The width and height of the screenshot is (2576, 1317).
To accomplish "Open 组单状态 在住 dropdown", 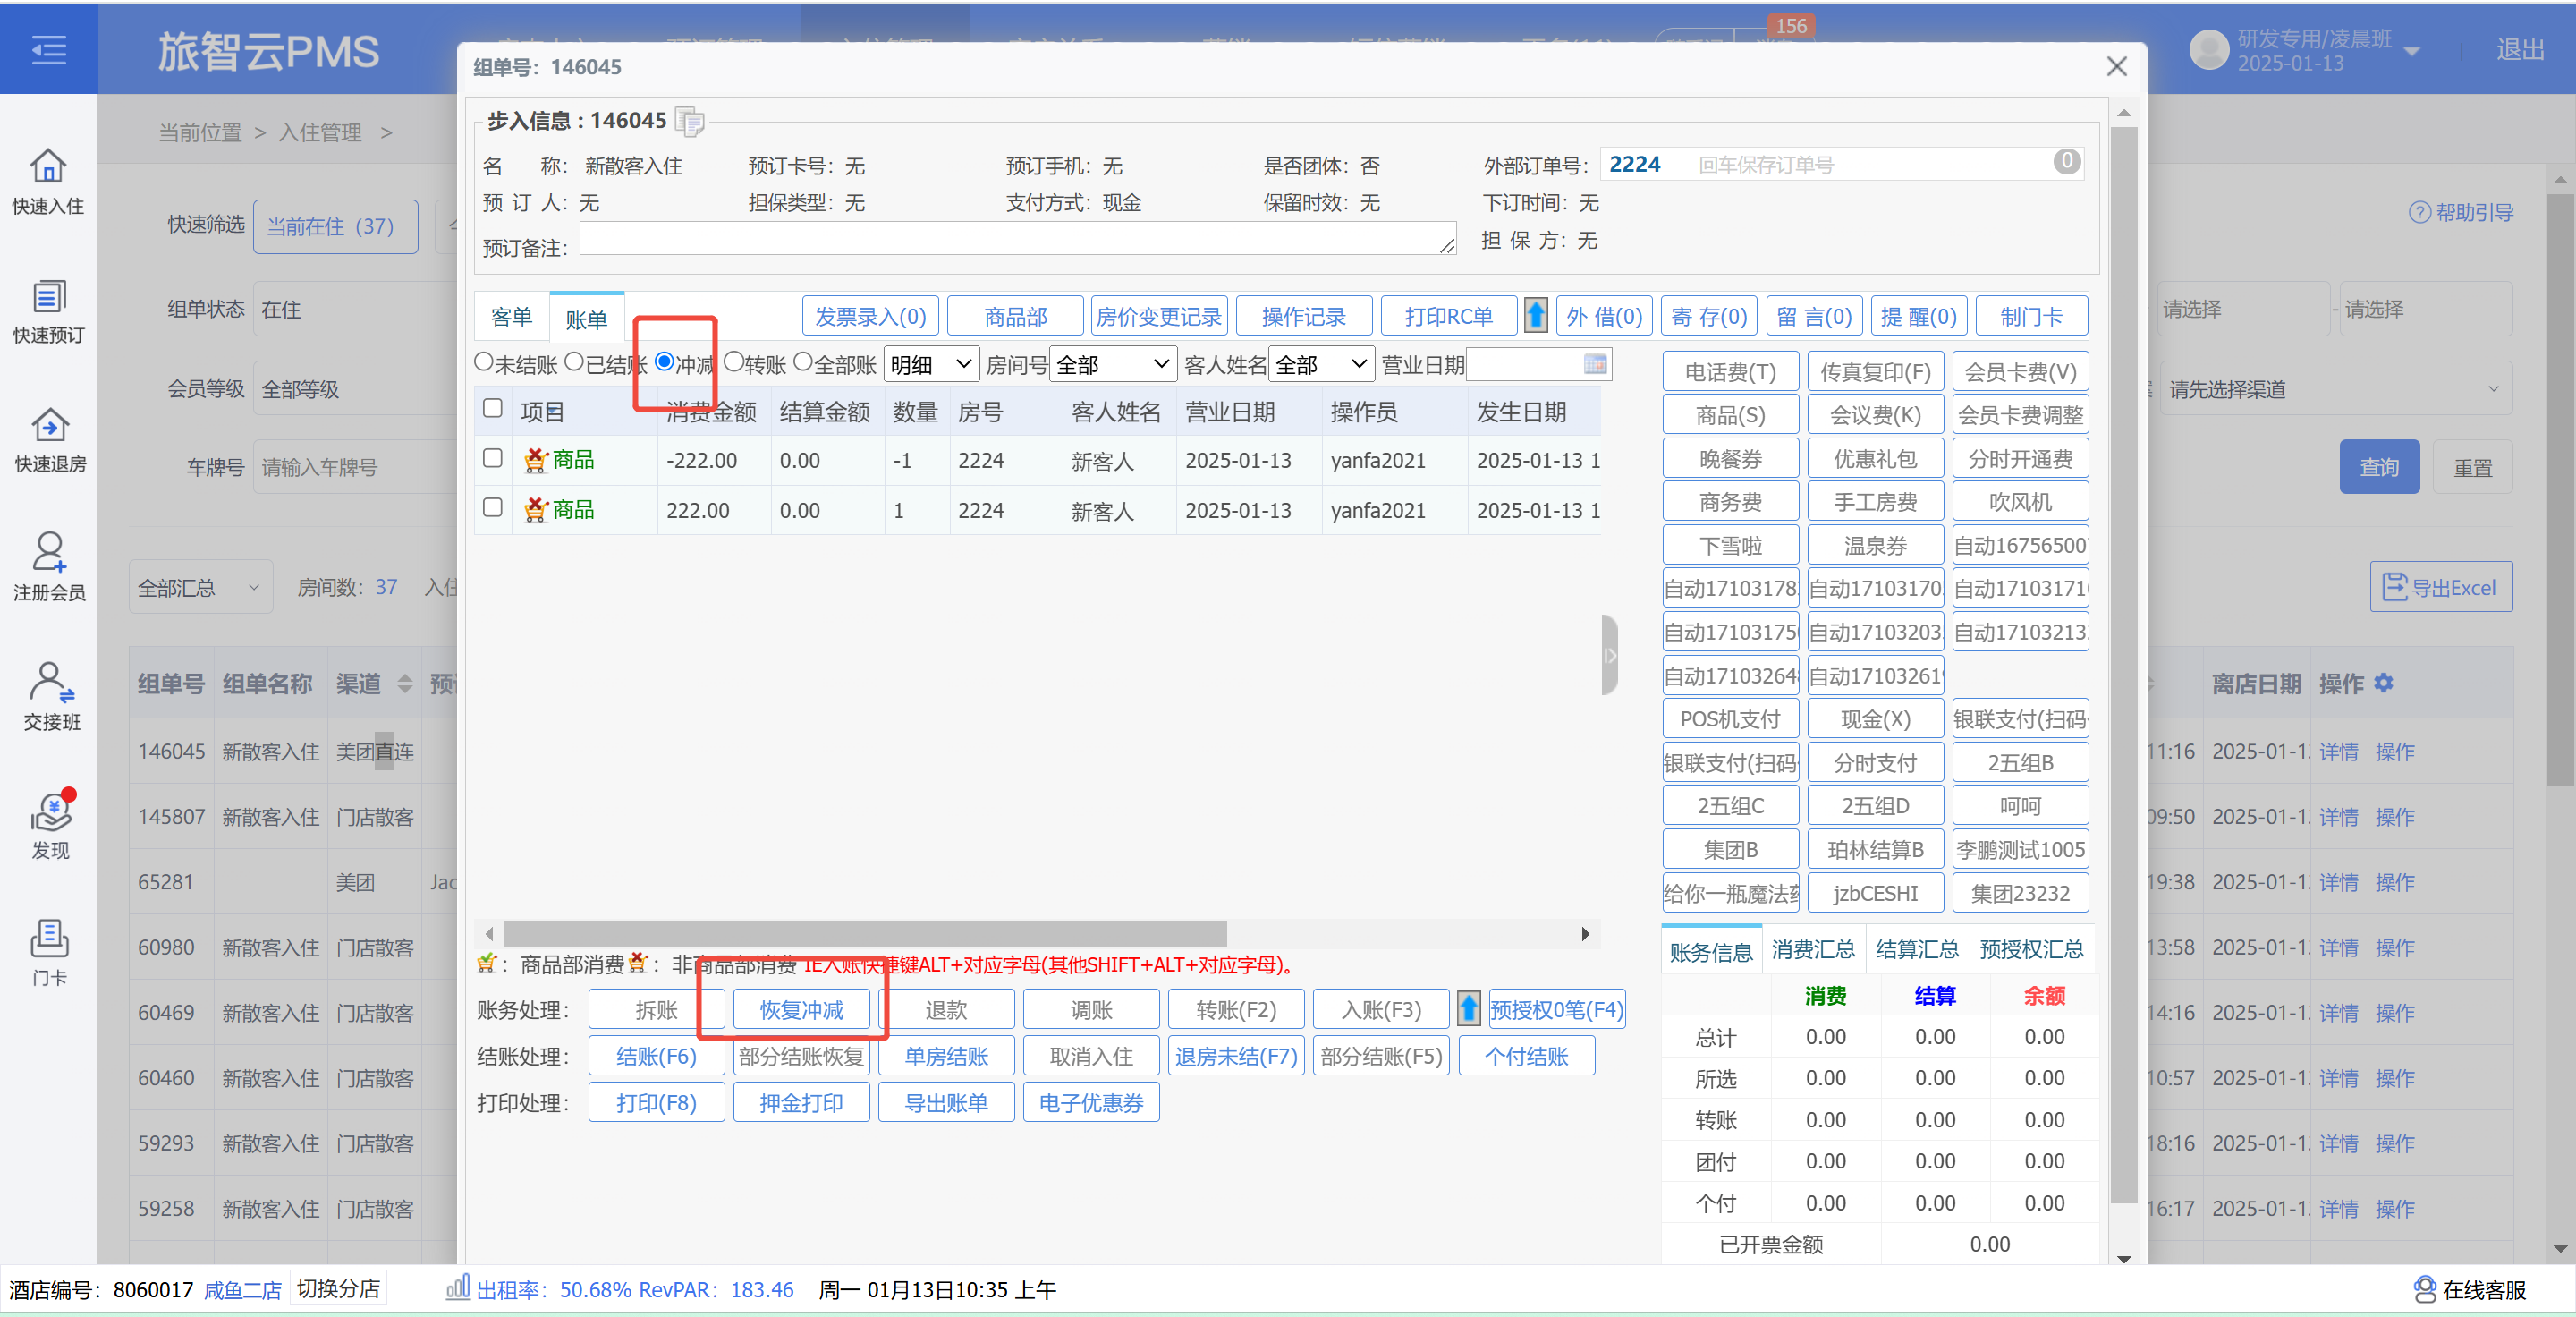I will [x=355, y=310].
